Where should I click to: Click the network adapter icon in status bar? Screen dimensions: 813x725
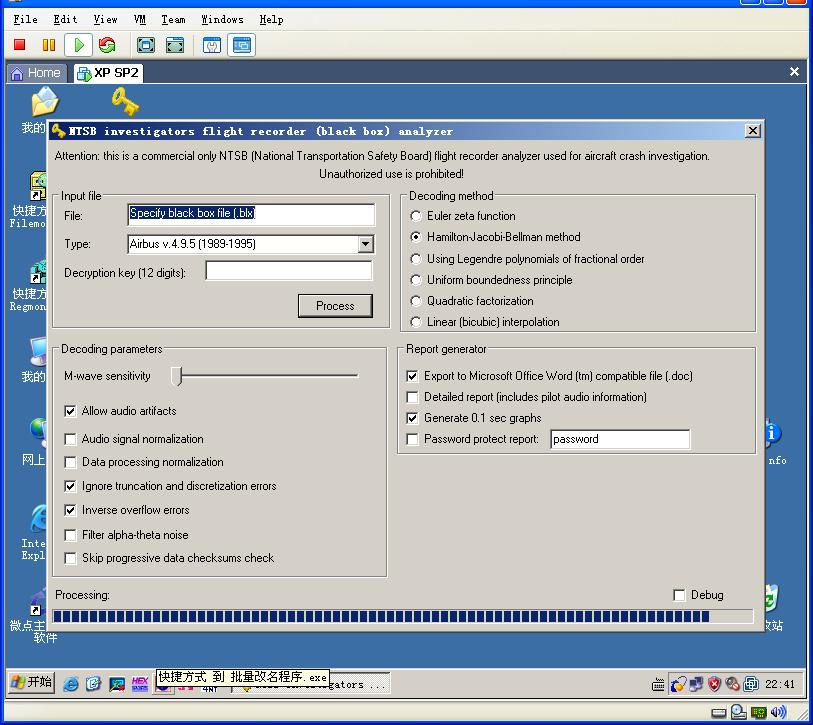pyautogui.click(x=759, y=713)
